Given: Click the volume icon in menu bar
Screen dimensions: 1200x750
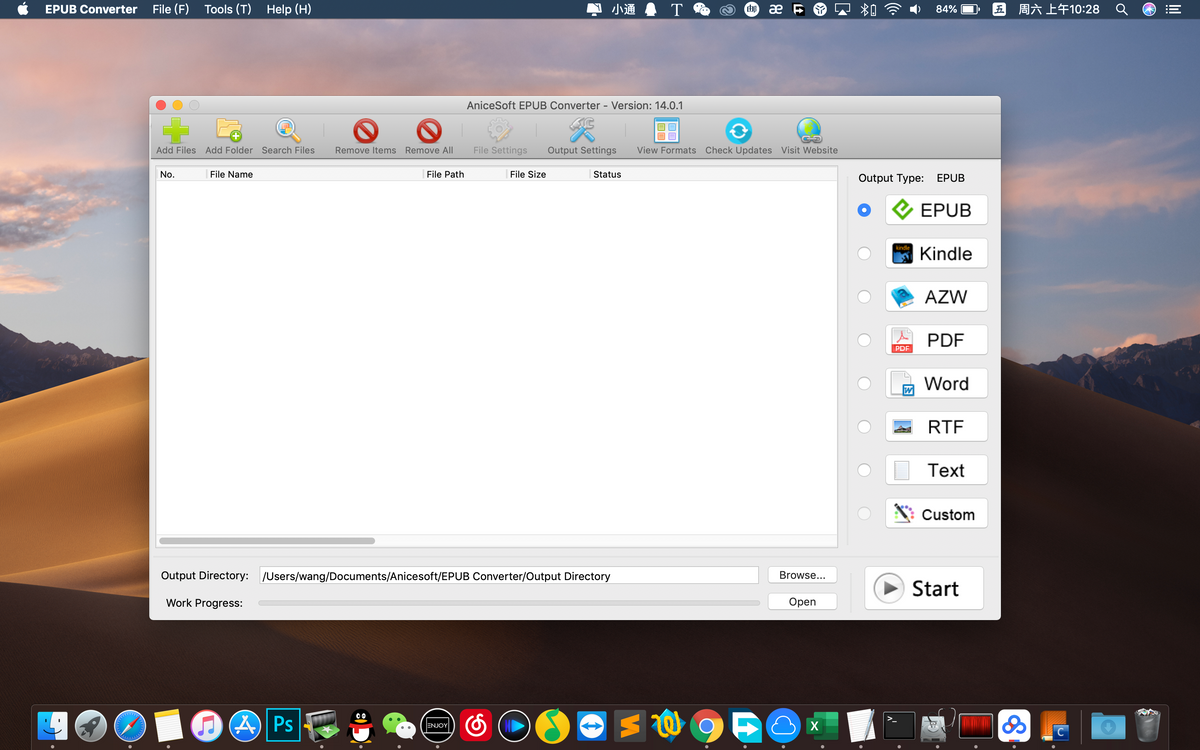Looking at the screenshot, I should click(915, 9).
